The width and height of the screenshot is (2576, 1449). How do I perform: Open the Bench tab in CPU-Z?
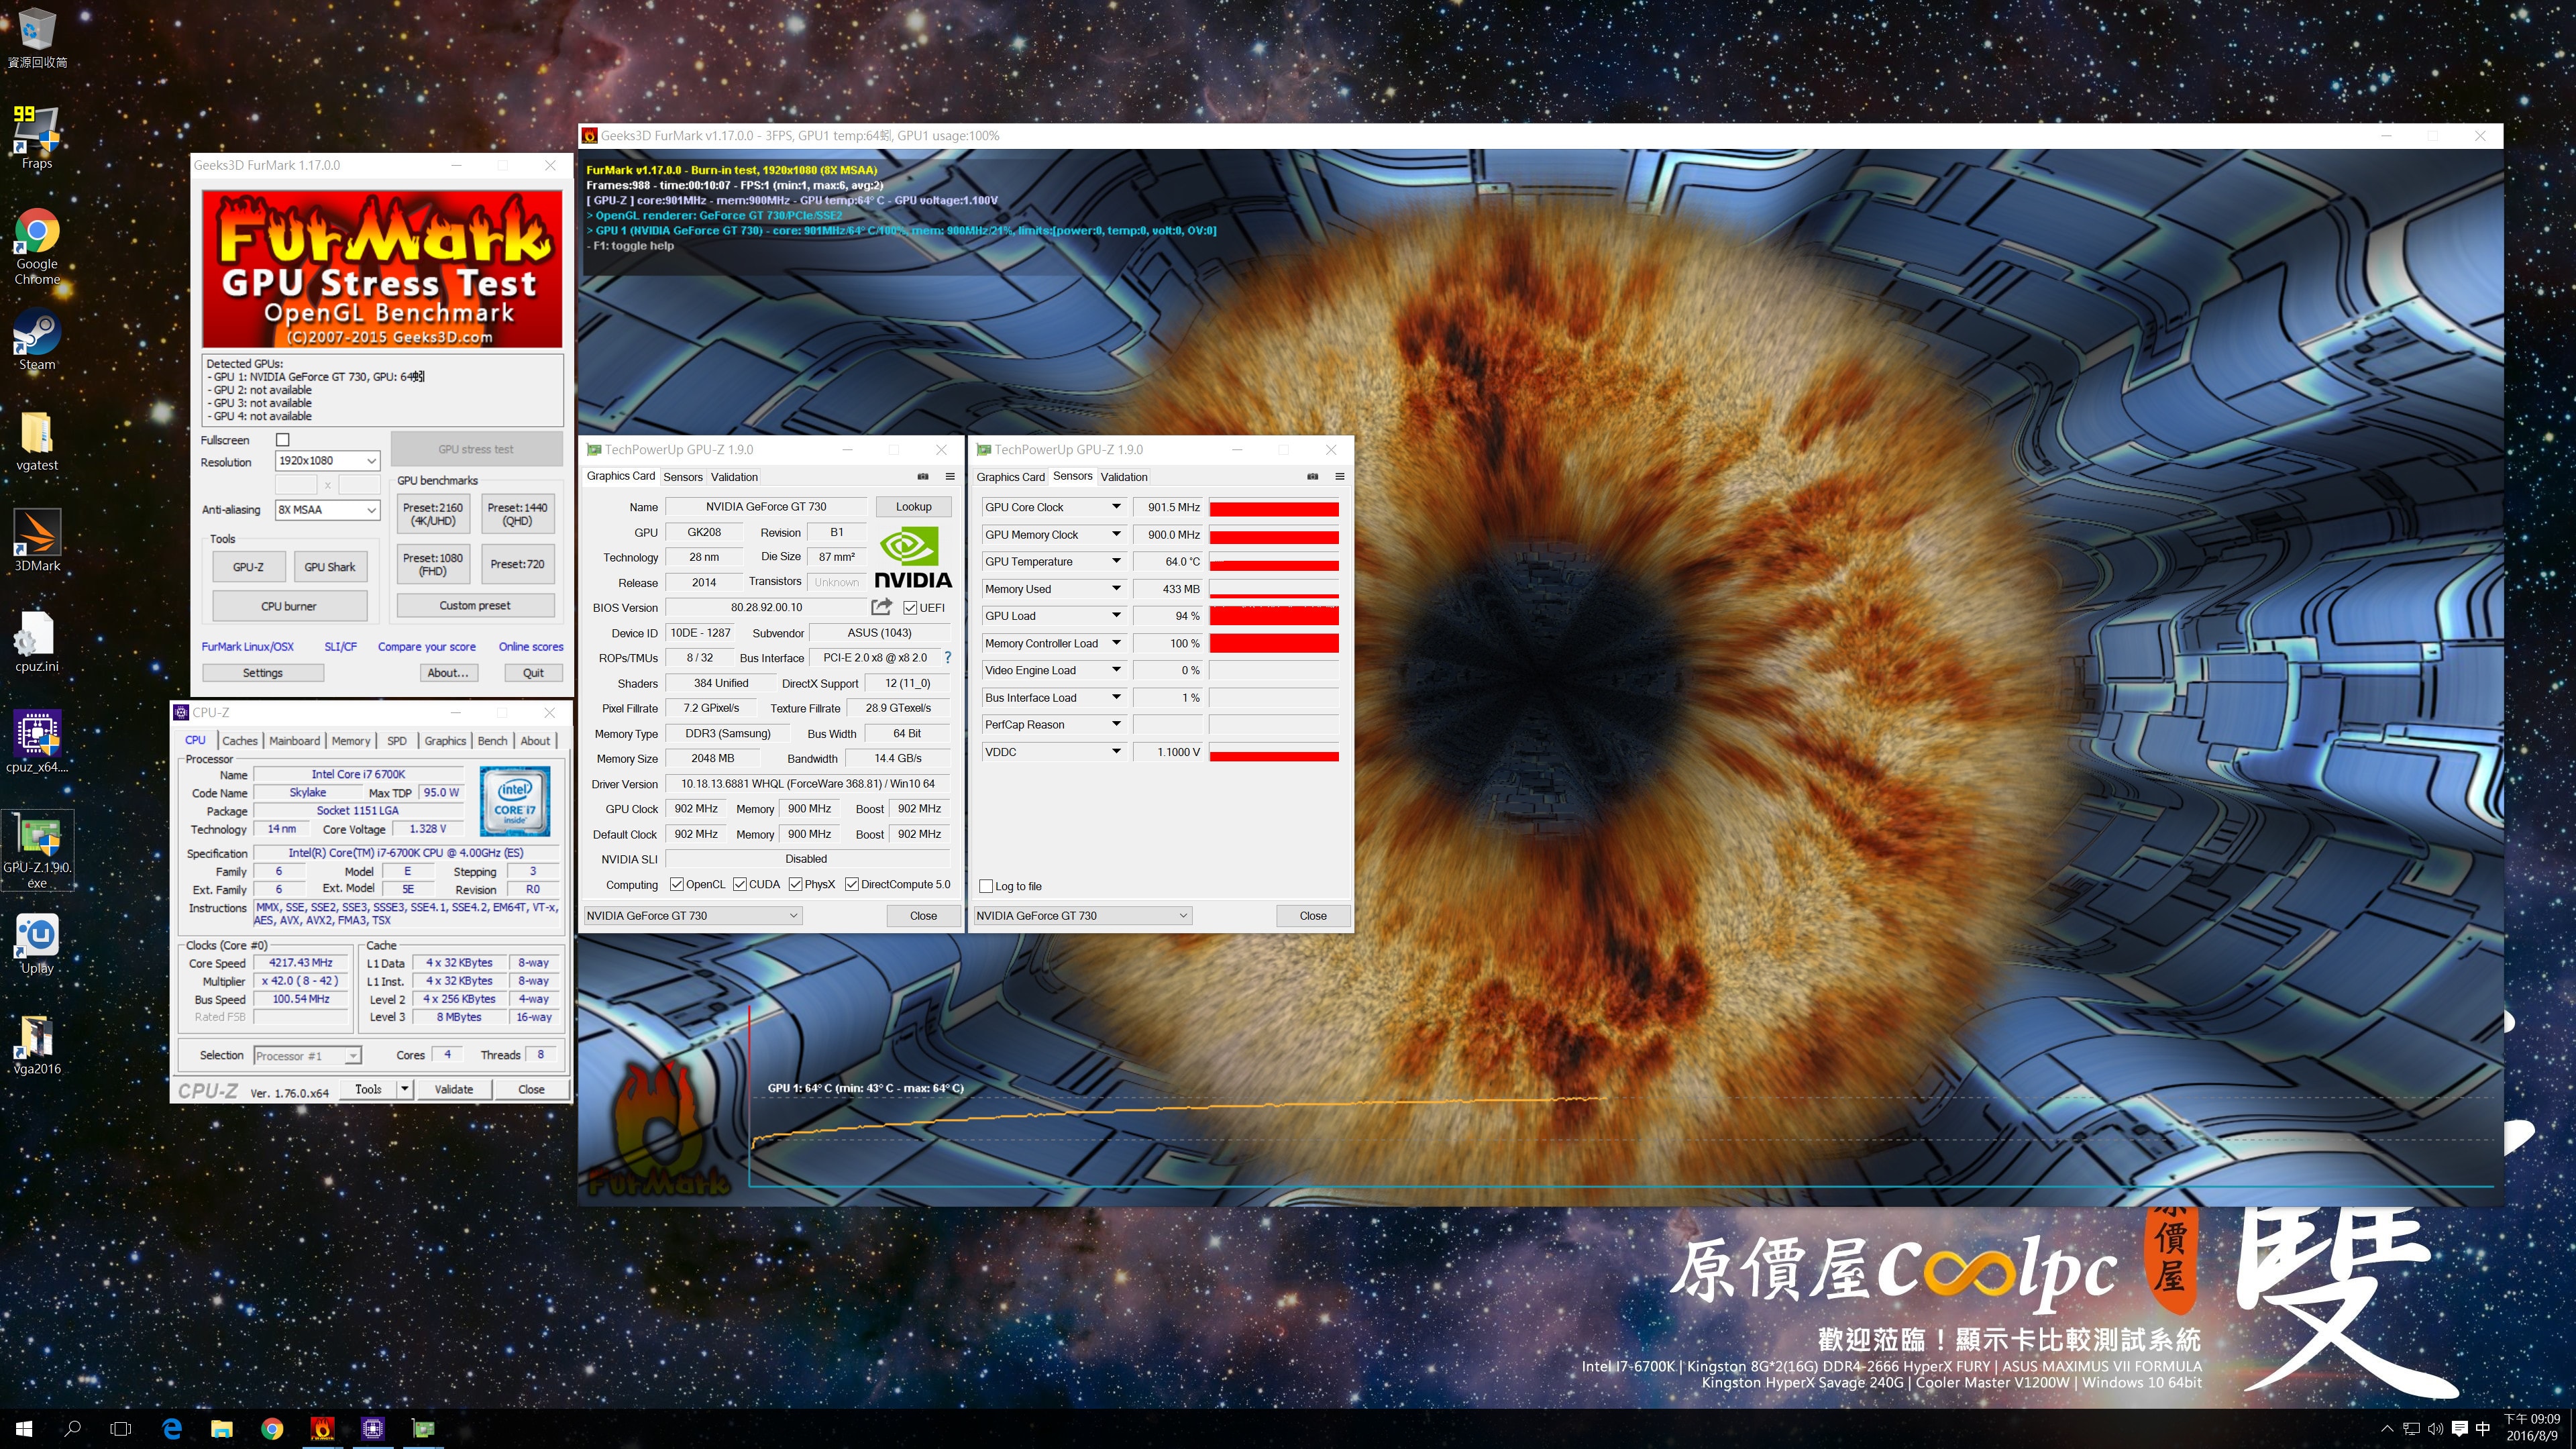pos(492,741)
